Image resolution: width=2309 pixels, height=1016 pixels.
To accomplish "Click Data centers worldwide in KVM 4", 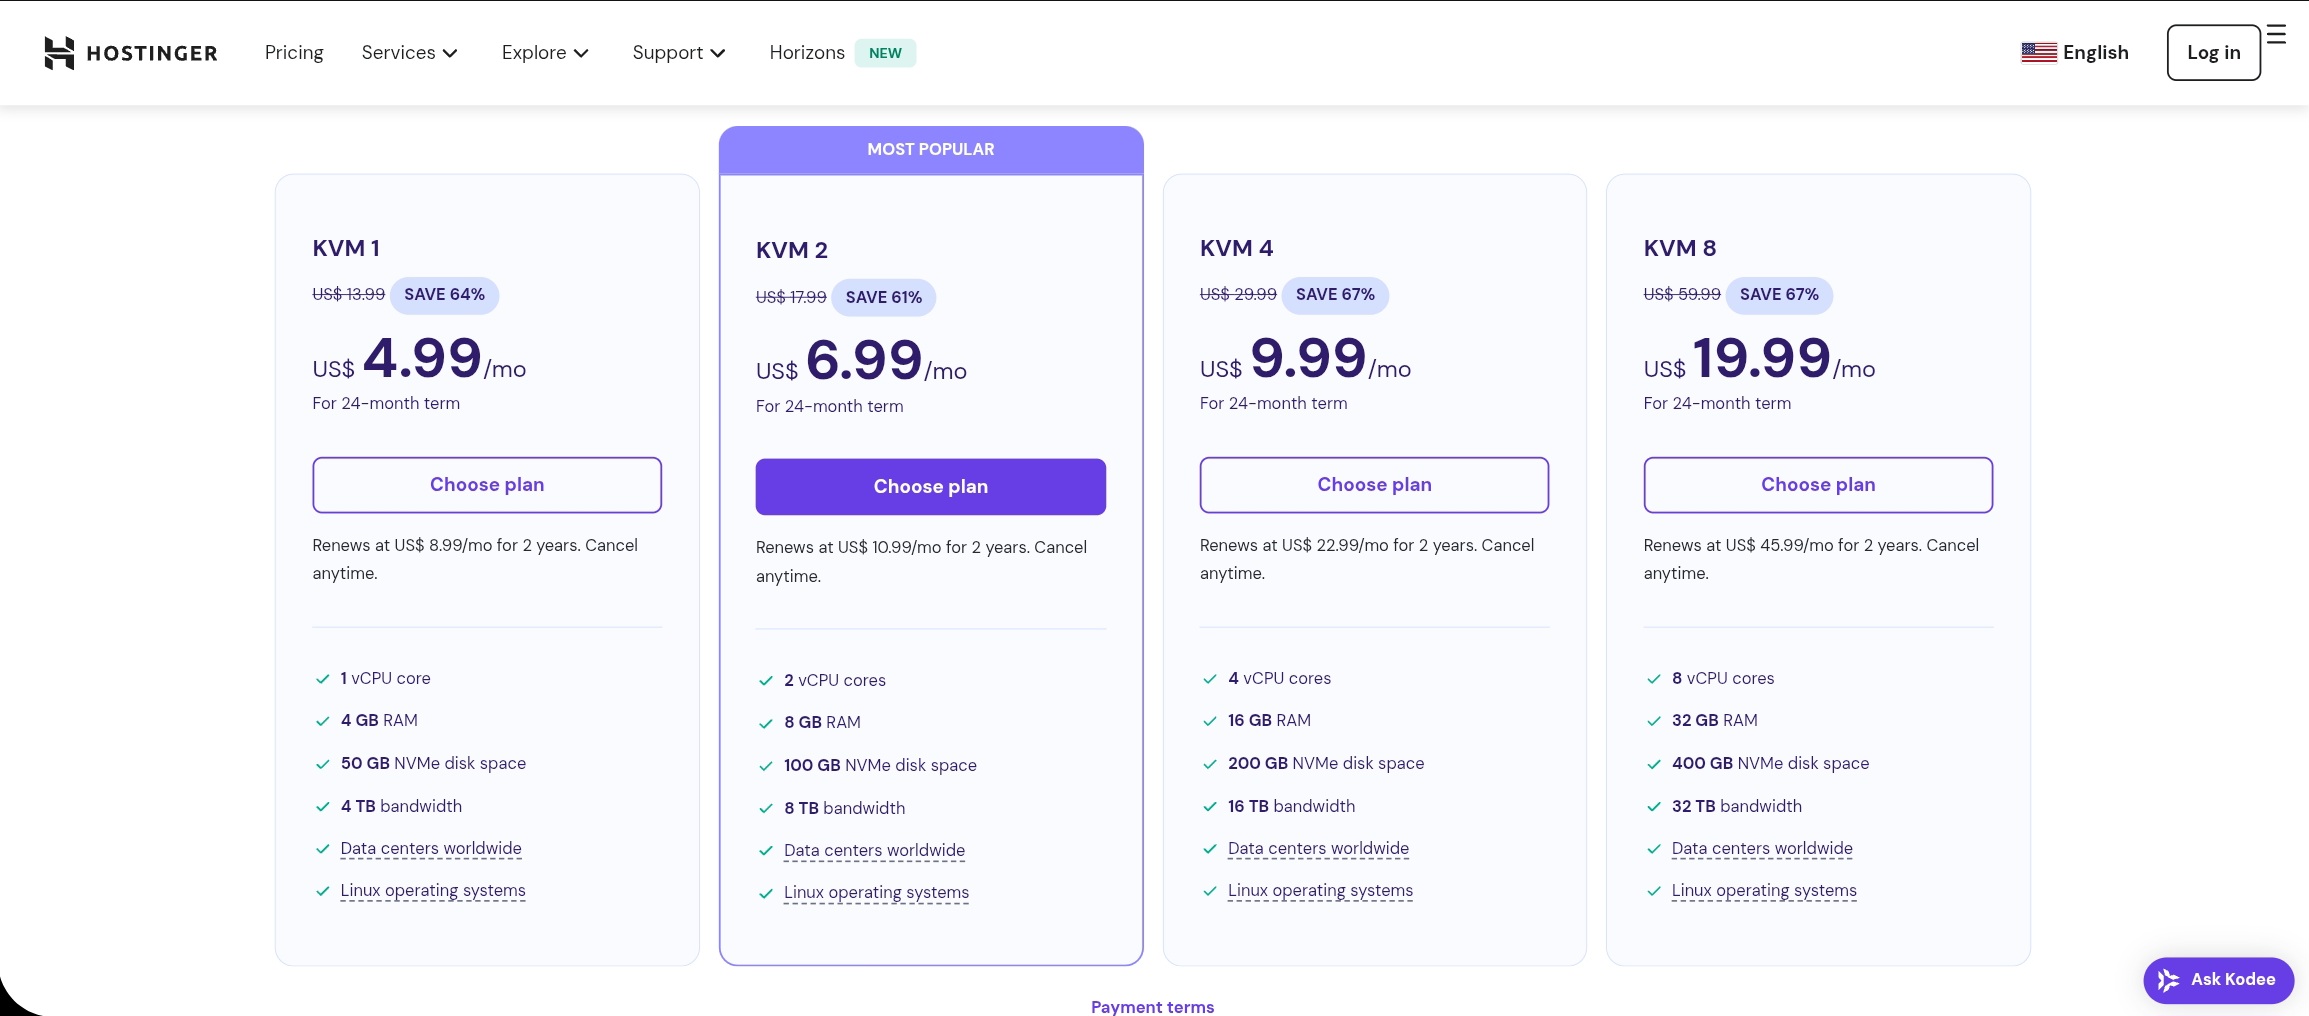I will pos(1318,849).
